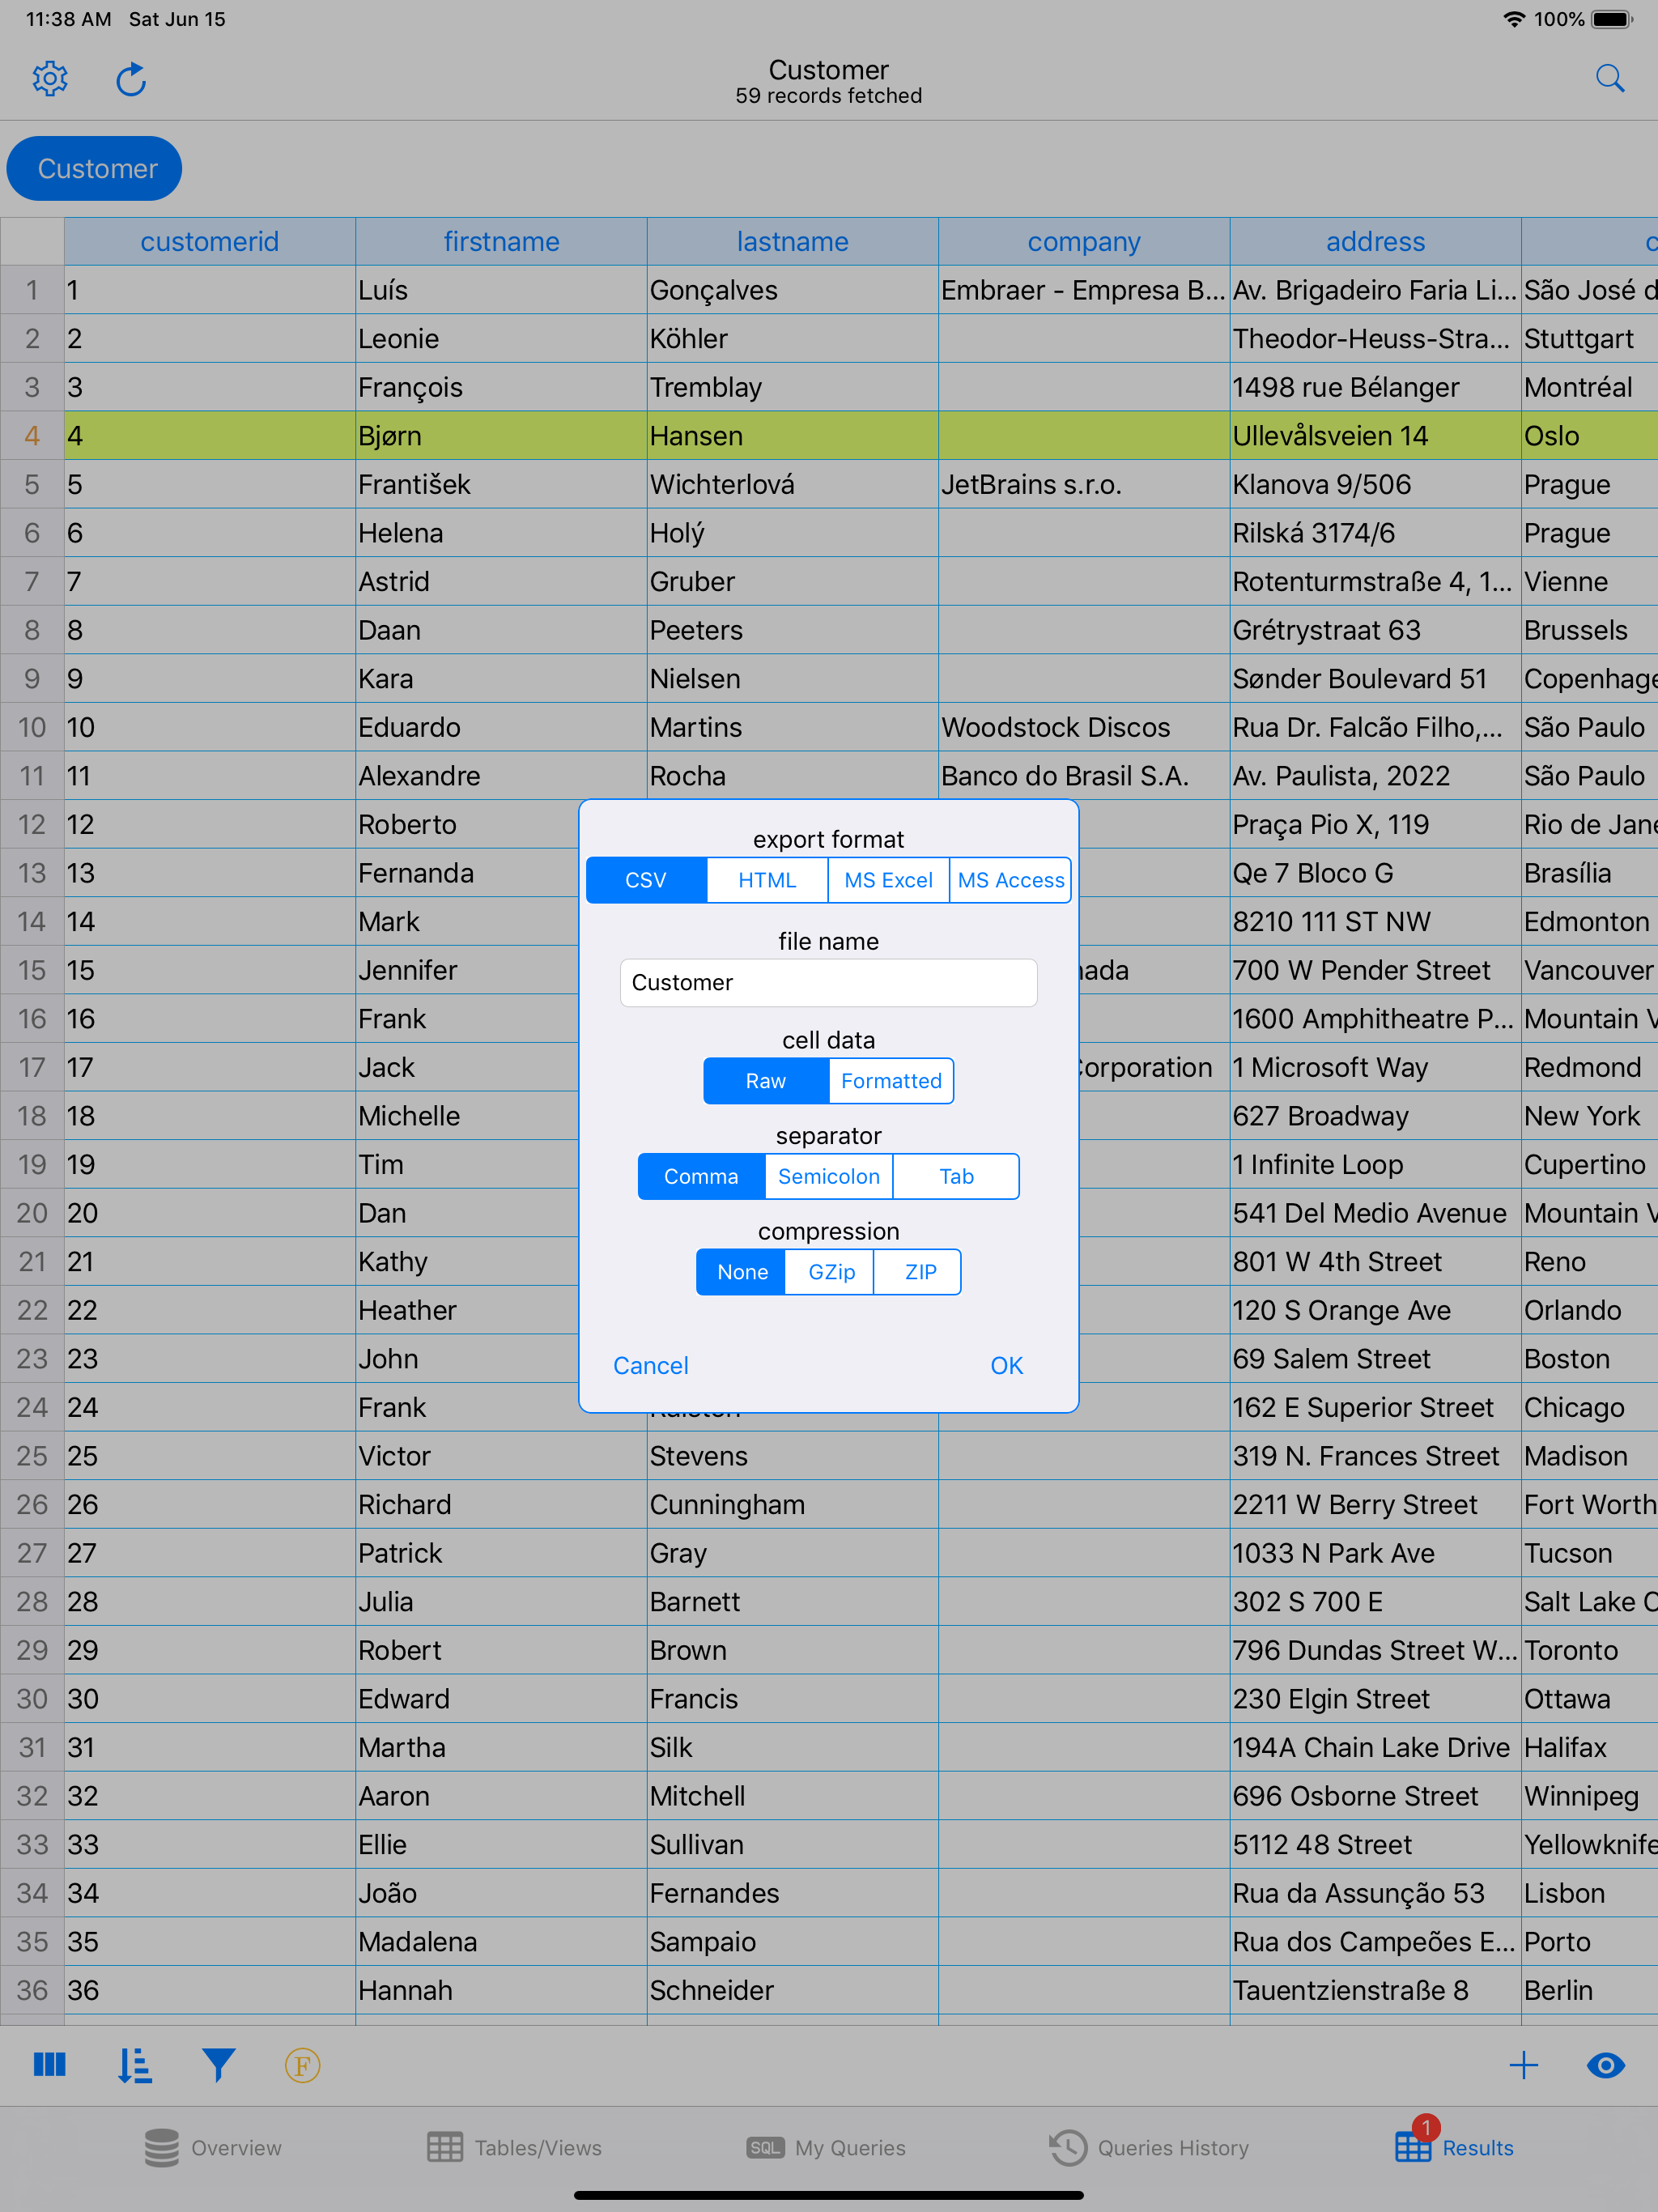Image resolution: width=1658 pixels, height=2212 pixels.
Task: Open the settings gear icon
Action: (x=50, y=79)
